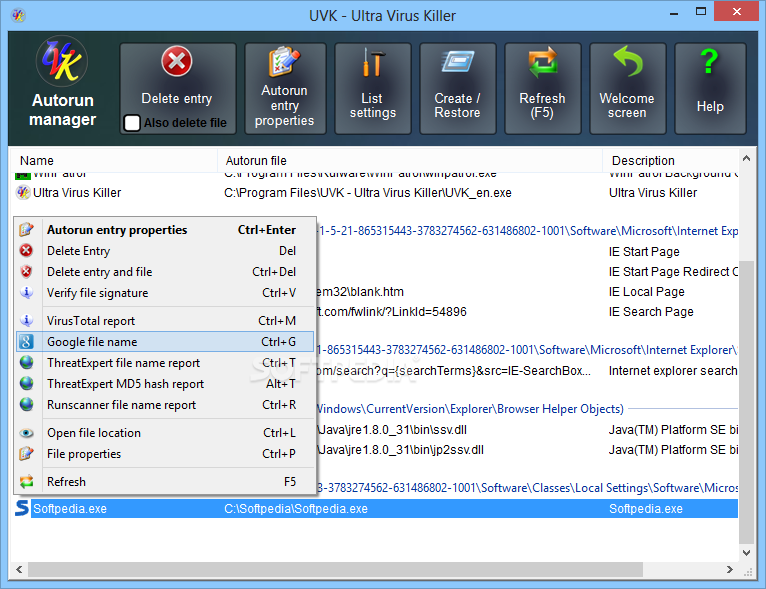The height and width of the screenshot is (589, 766).
Task: Open Help with green question mark
Action: coord(710,88)
